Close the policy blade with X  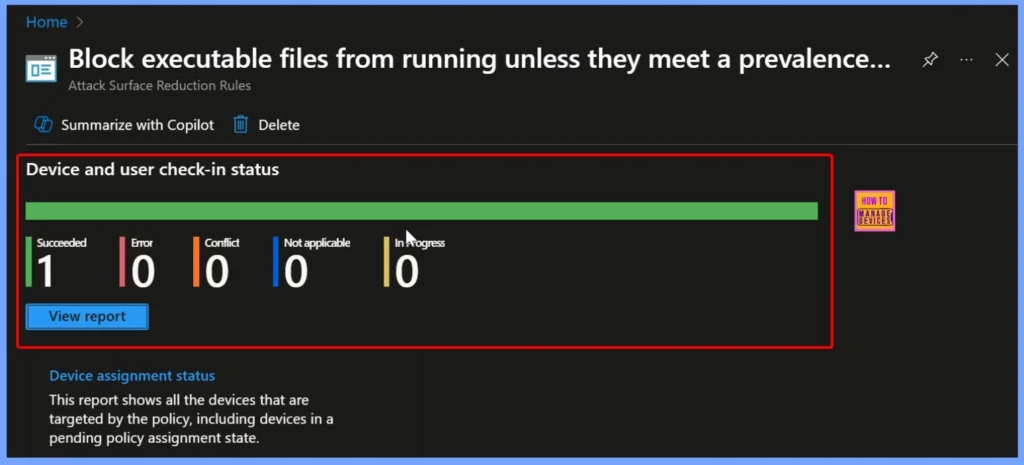(1002, 60)
